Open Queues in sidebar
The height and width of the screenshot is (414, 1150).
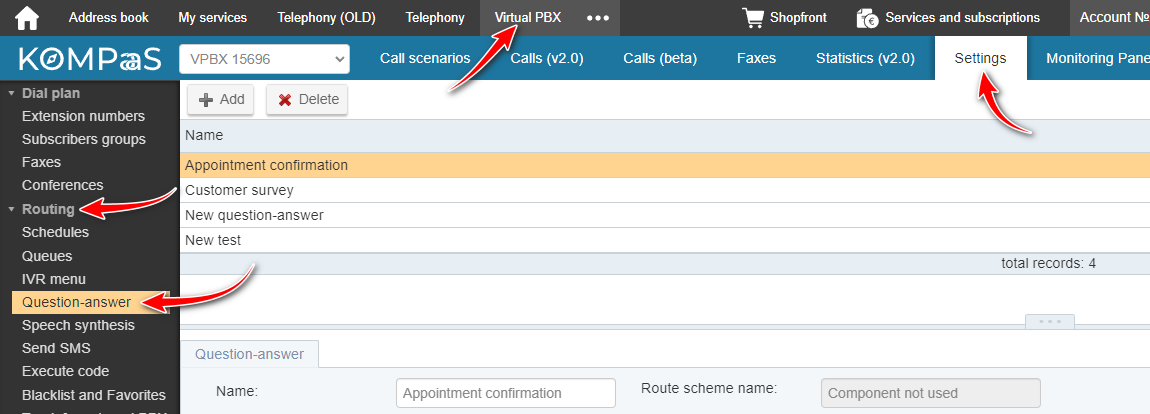pyautogui.click(x=47, y=256)
